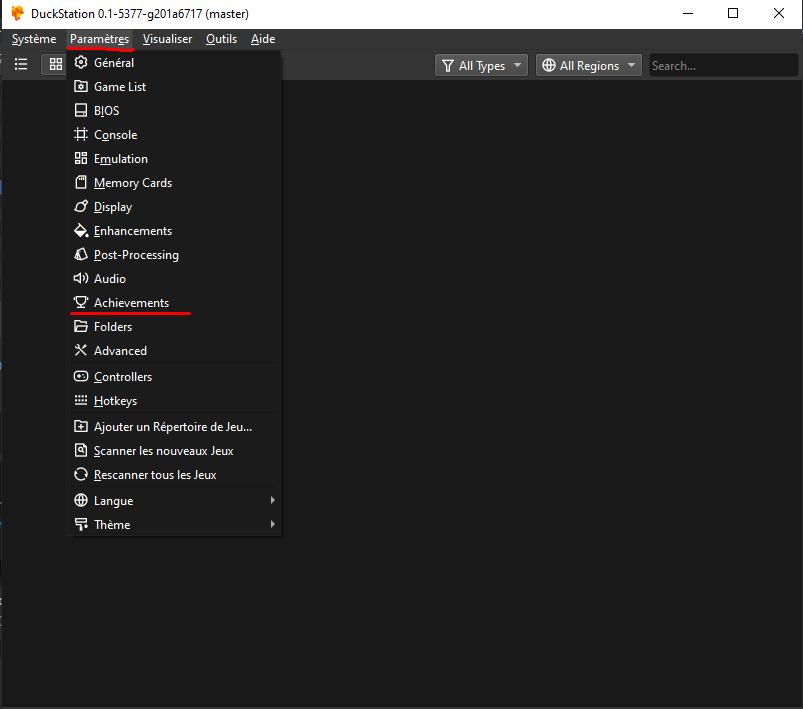This screenshot has width=803, height=709.
Task: Open the Outils menu
Action: click(x=220, y=39)
